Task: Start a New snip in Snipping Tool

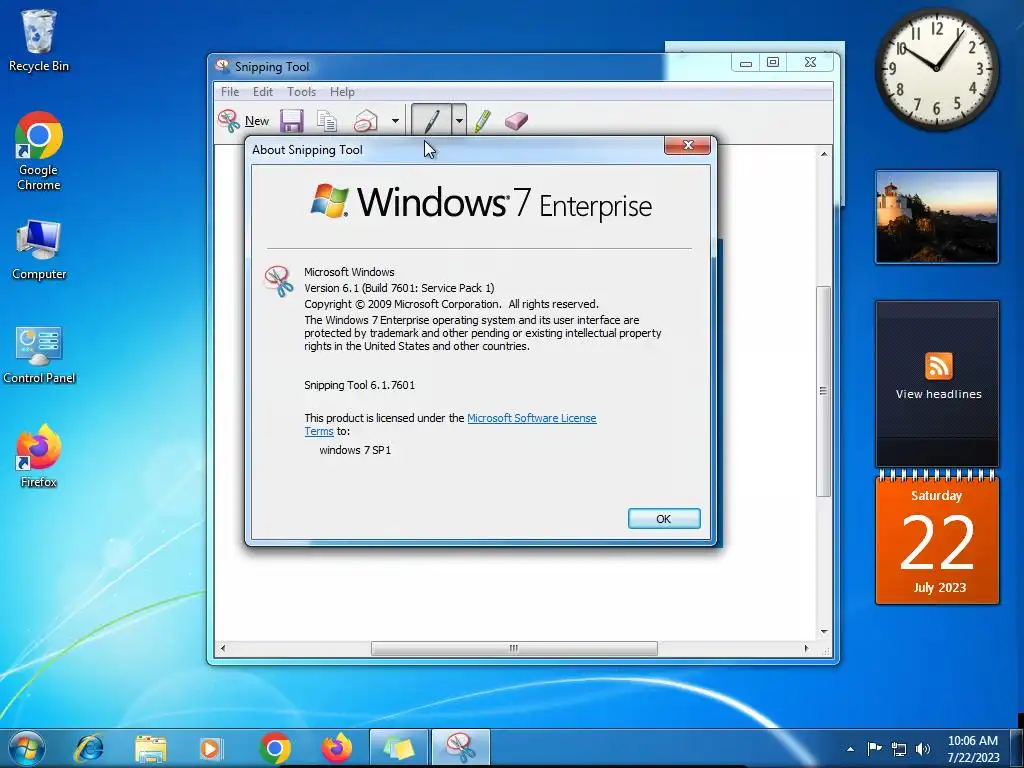Action: click(x=244, y=121)
